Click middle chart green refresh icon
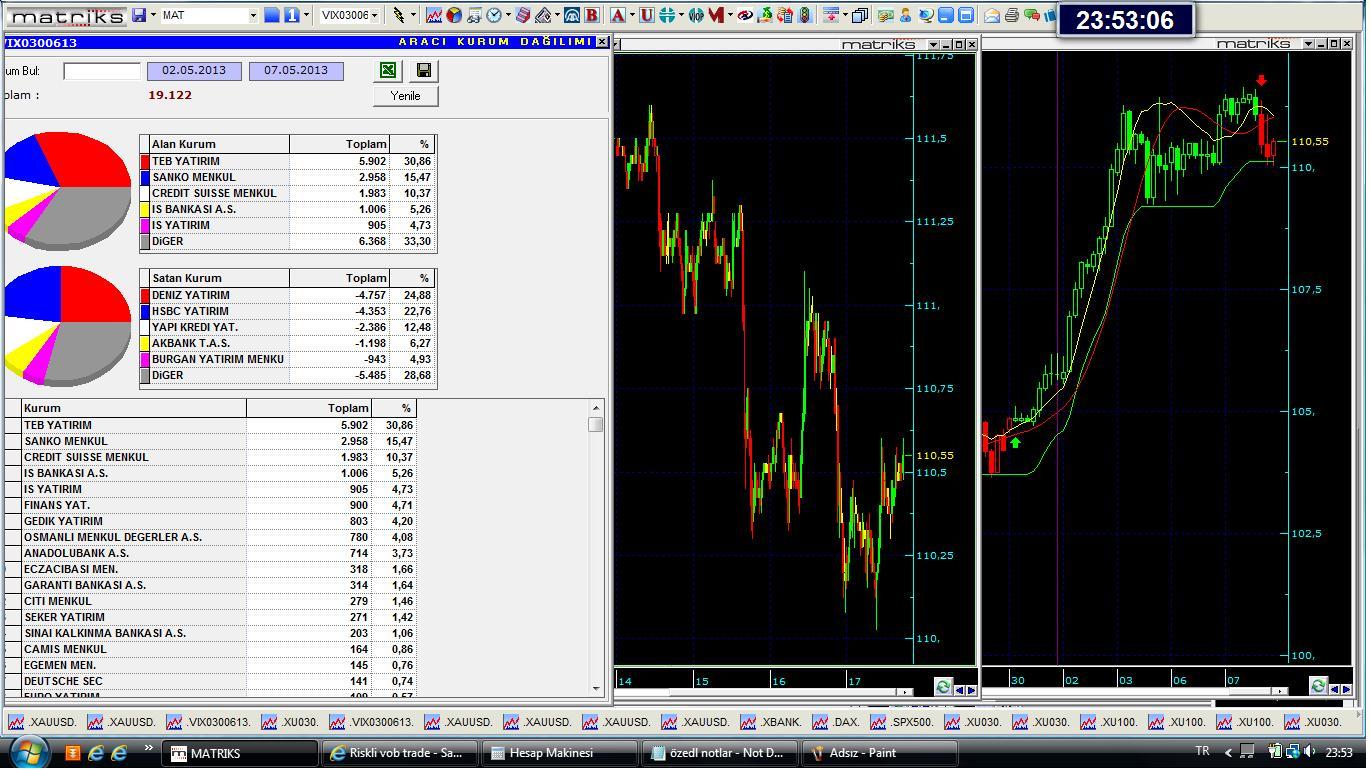 click(x=942, y=686)
